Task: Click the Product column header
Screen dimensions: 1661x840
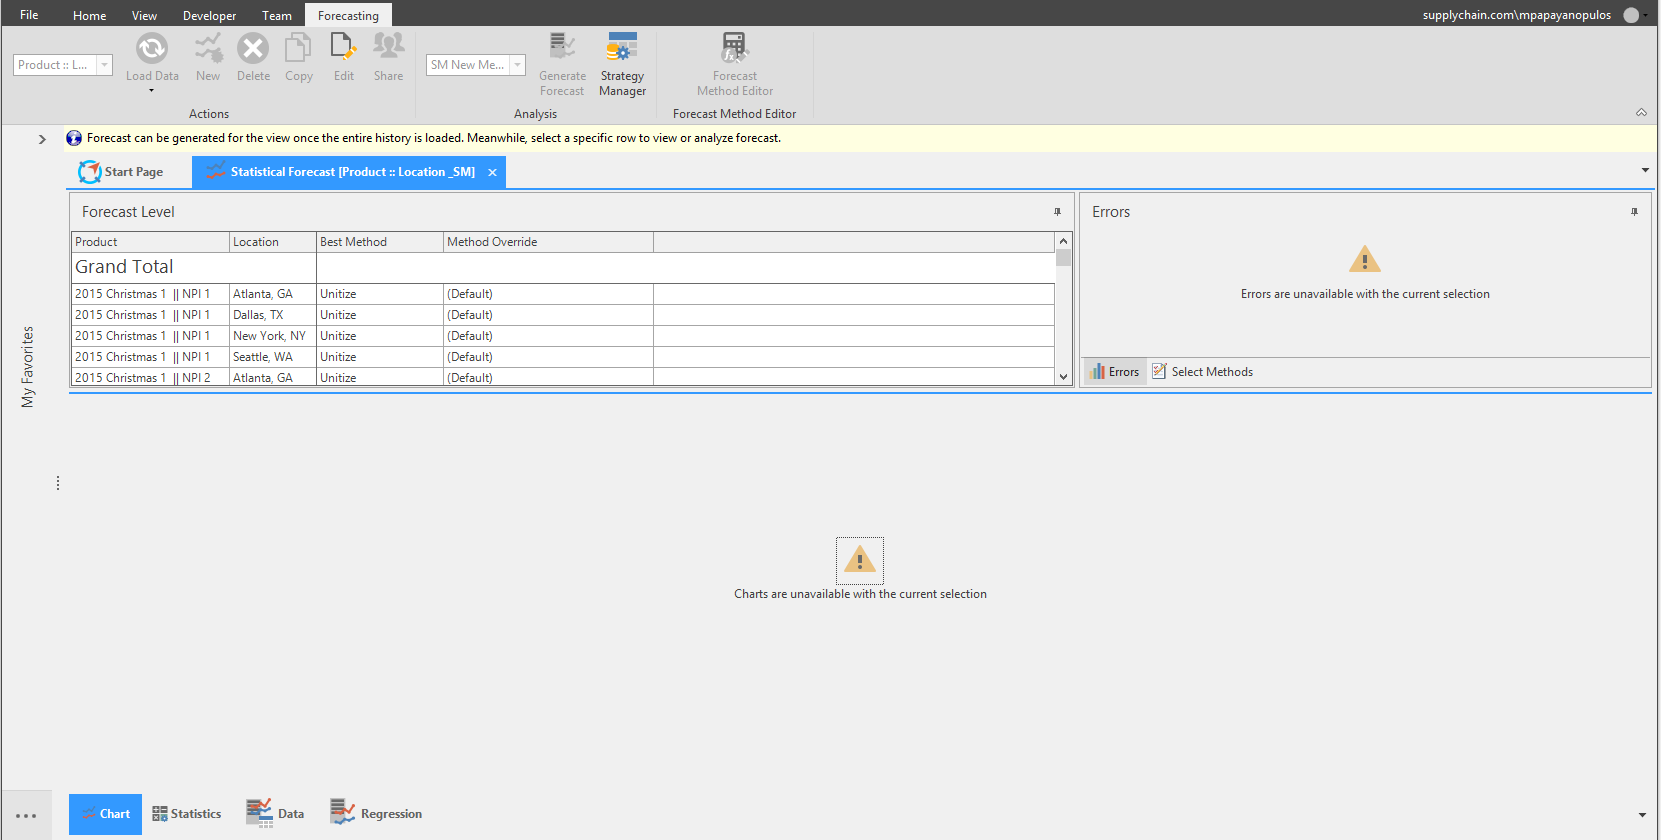Action: pyautogui.click(x=150, y=242)
